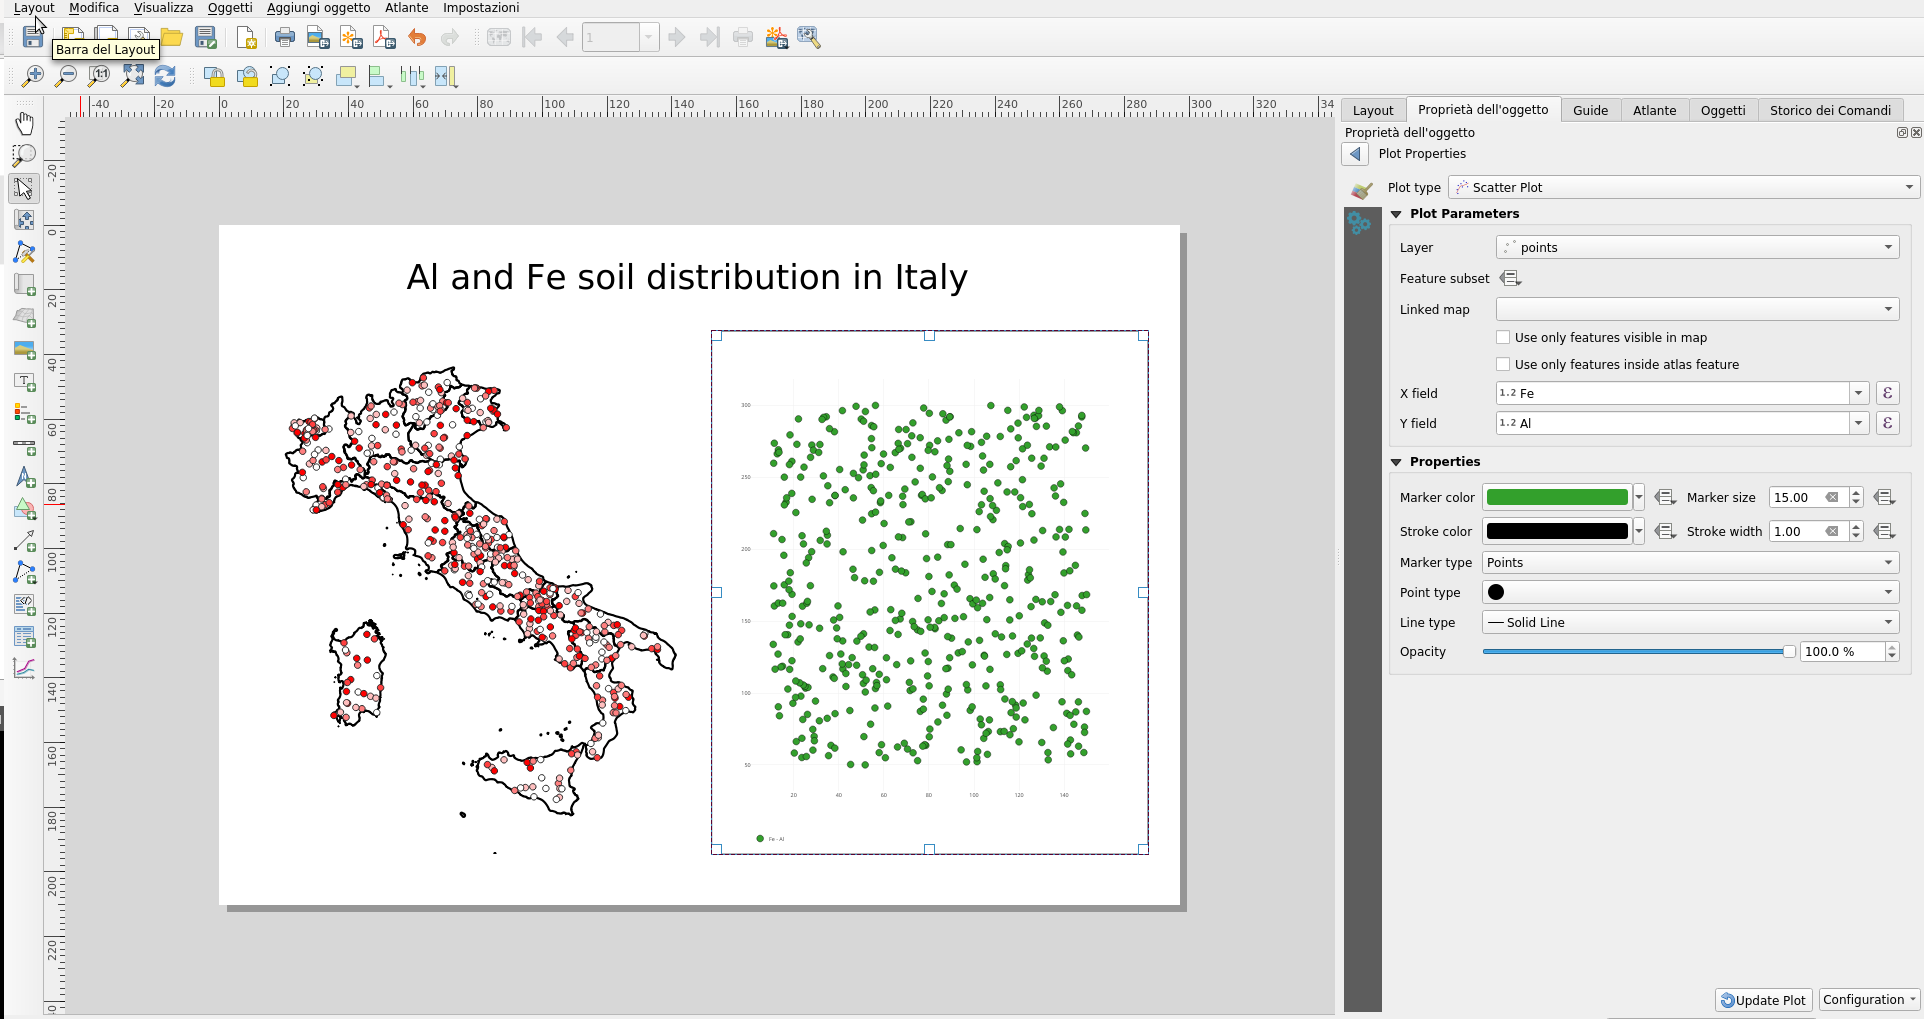Pick the Add north arrow tool
This screenshot has height=1019, width=1924.
pos(24,474)
